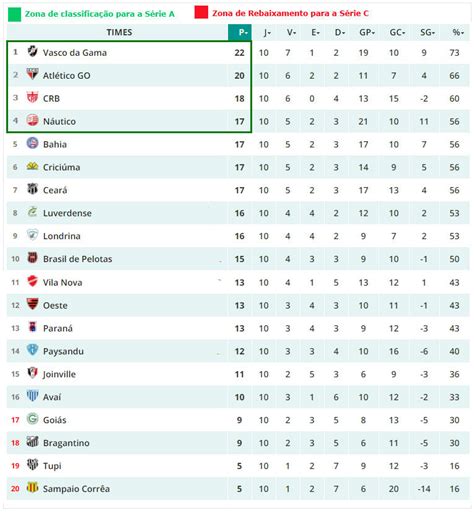Click the Náutico team crest icon
474x513 pixels.
click(x=32, y=120)
